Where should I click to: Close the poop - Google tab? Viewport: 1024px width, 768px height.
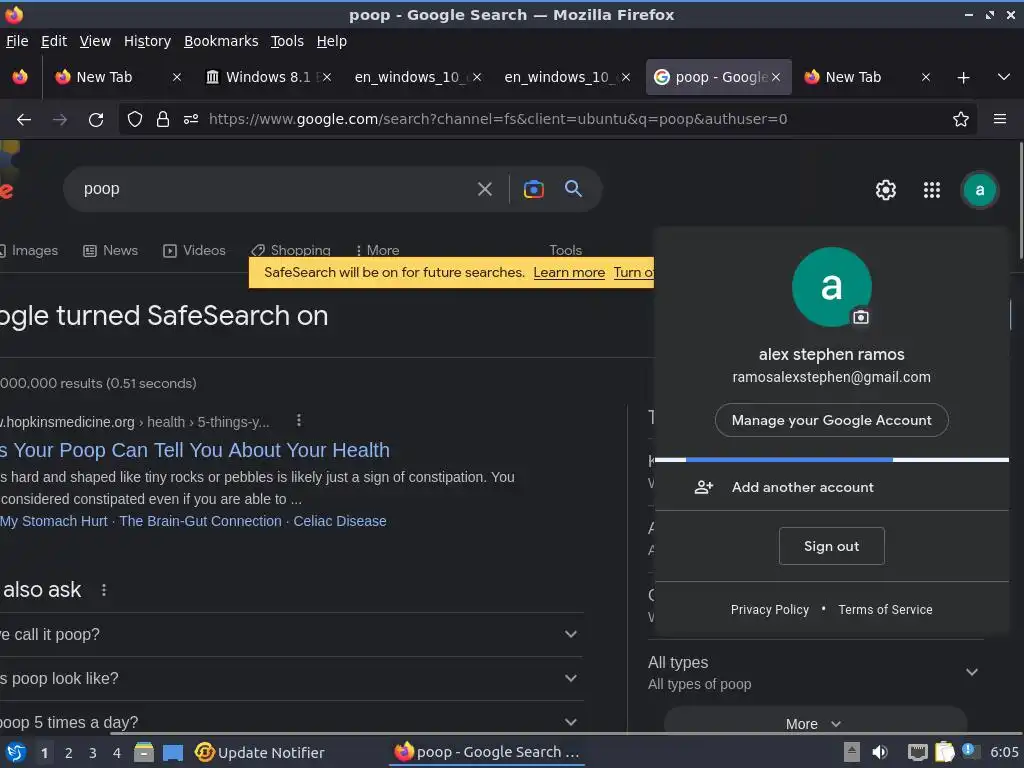tap(776, 77)
